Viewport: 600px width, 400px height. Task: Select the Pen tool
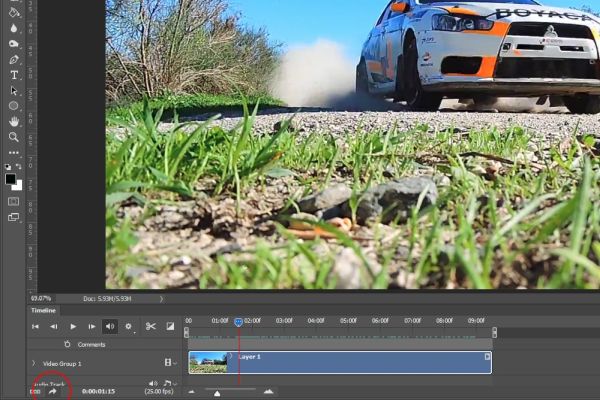14,59
